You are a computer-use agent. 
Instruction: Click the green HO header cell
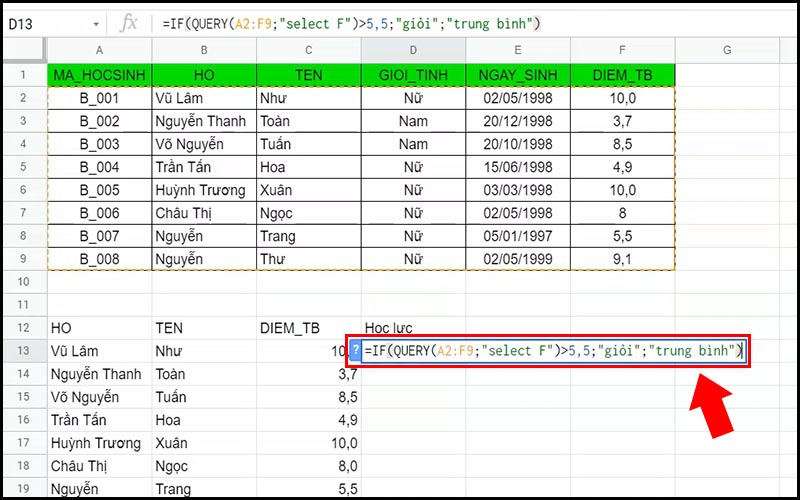204,75
